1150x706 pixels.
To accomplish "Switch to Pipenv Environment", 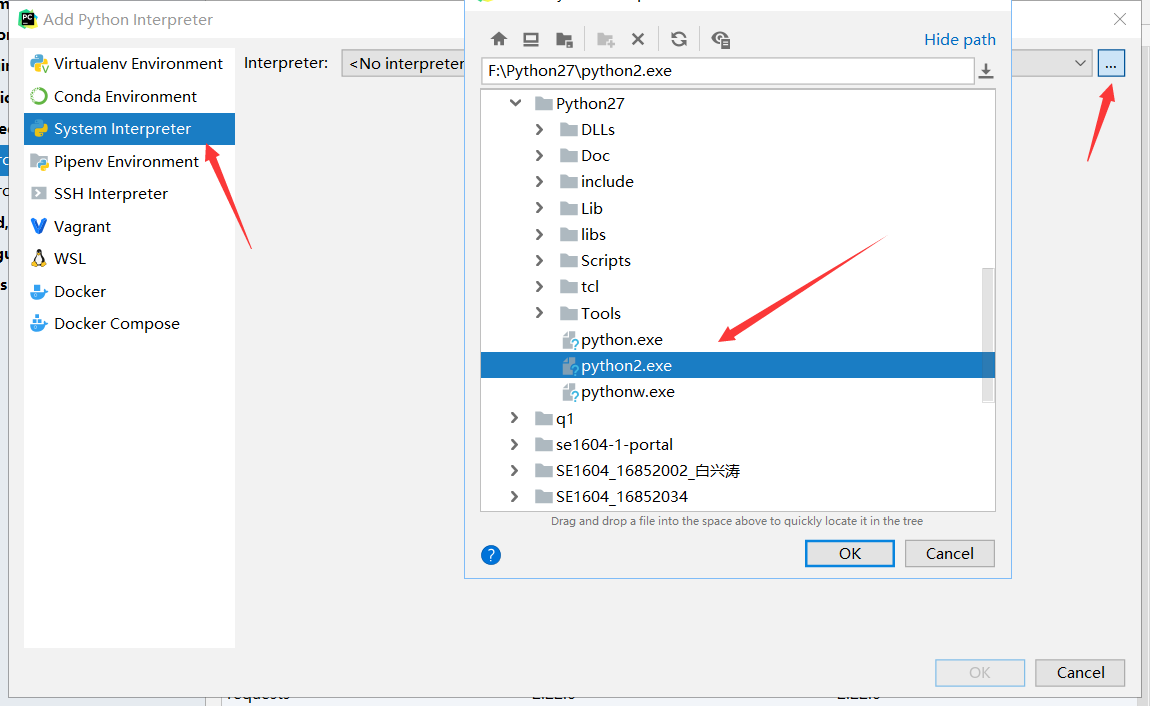I will [x=129, y=161].
